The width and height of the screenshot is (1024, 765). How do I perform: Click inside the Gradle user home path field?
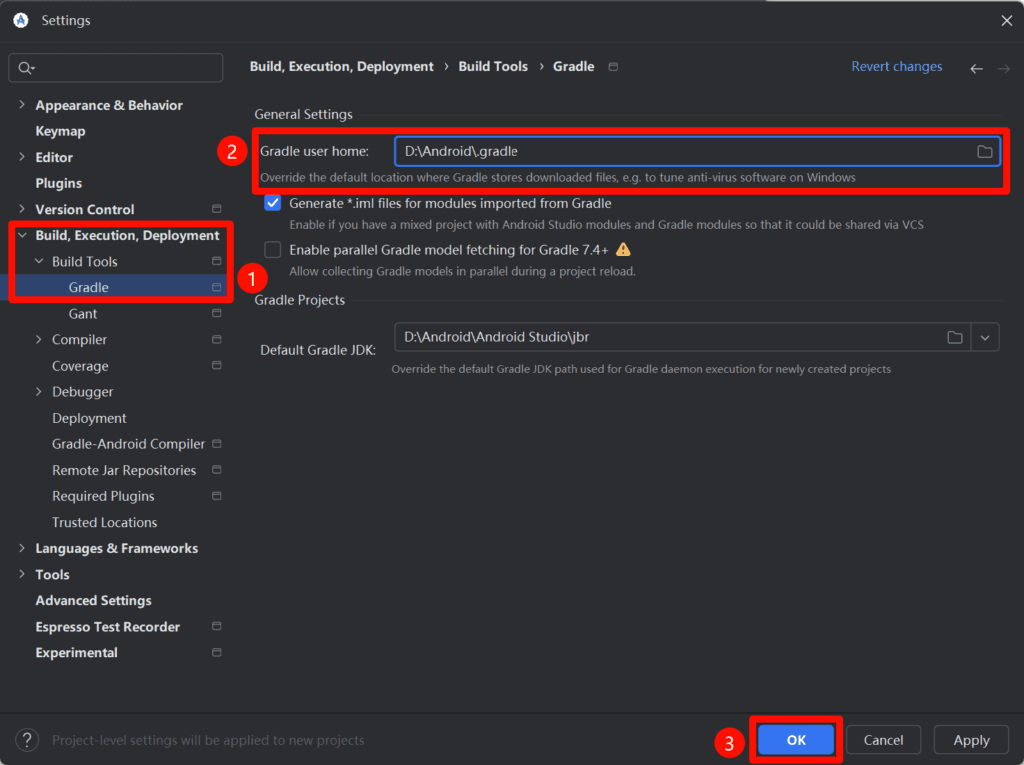coord(680,151)
